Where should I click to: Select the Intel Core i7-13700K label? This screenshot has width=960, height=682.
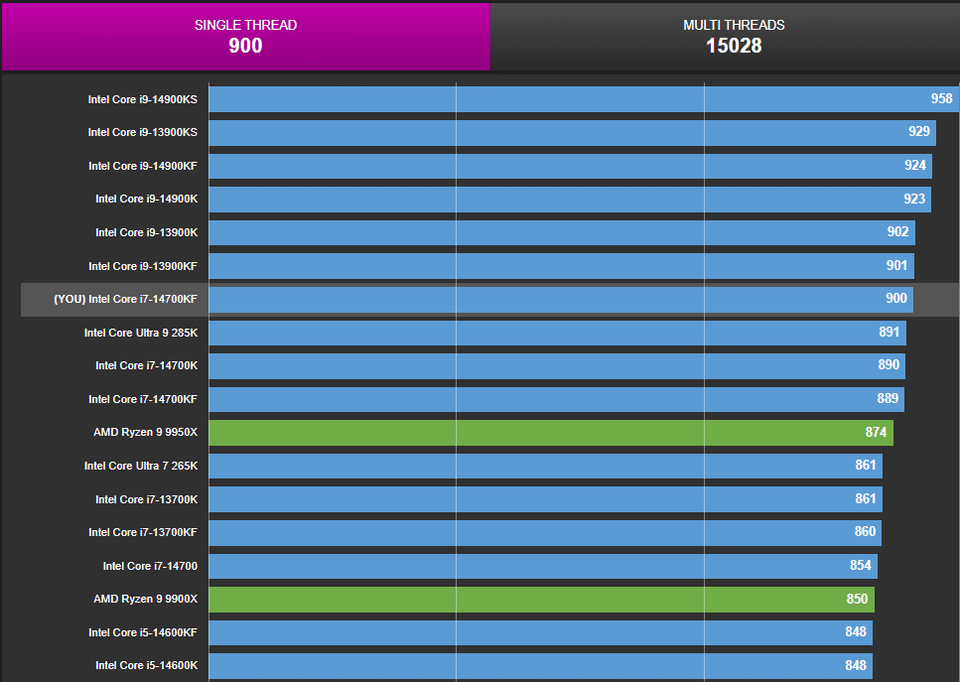click(x=146, y=500)
